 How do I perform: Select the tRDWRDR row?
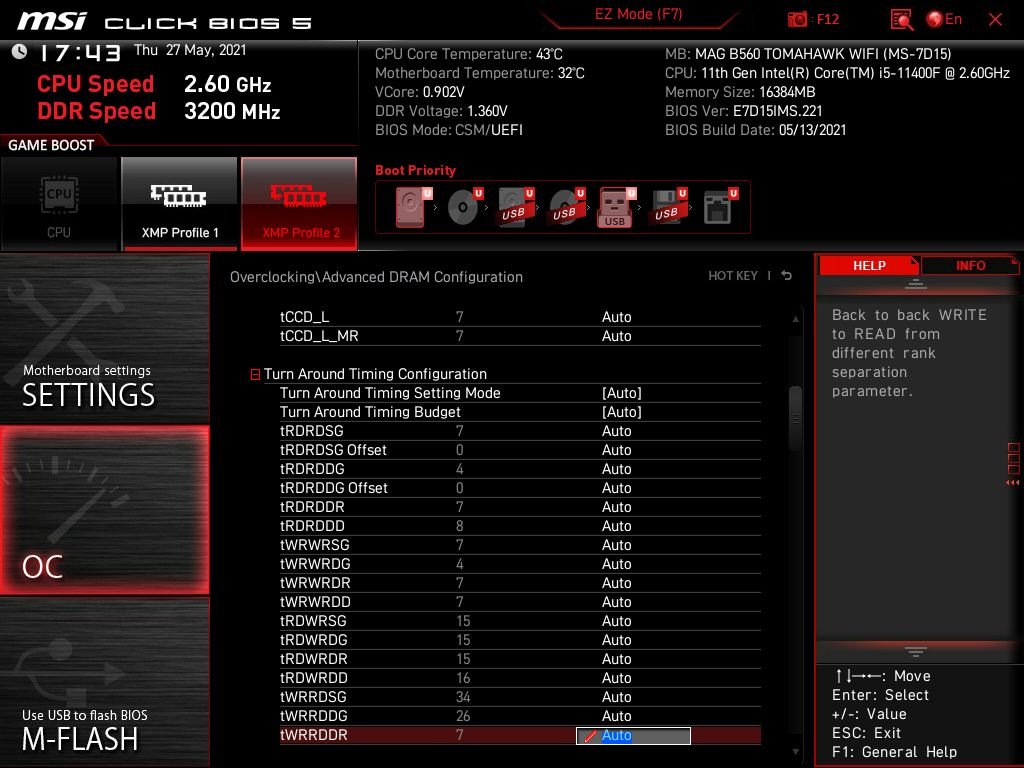520,658
